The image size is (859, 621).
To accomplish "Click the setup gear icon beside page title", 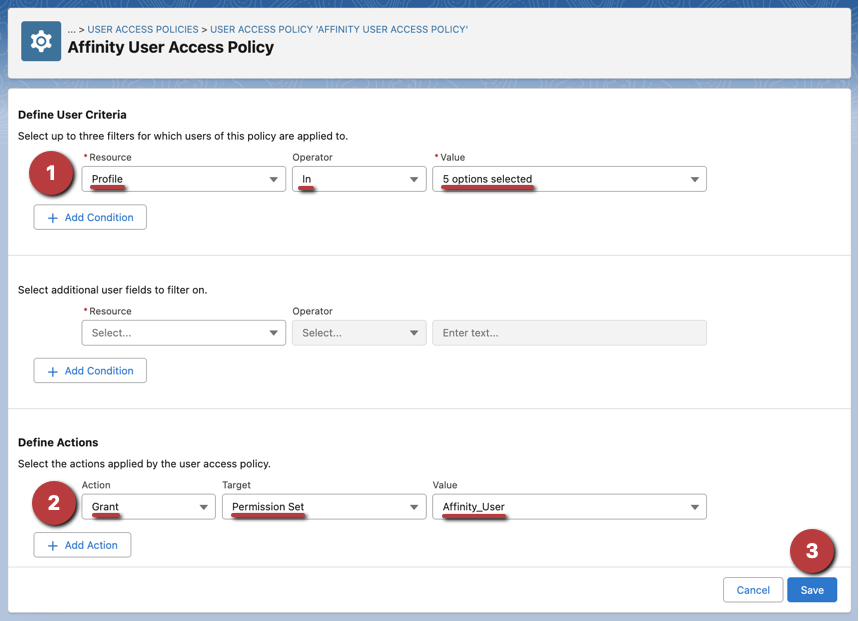I will pos(41,41).
